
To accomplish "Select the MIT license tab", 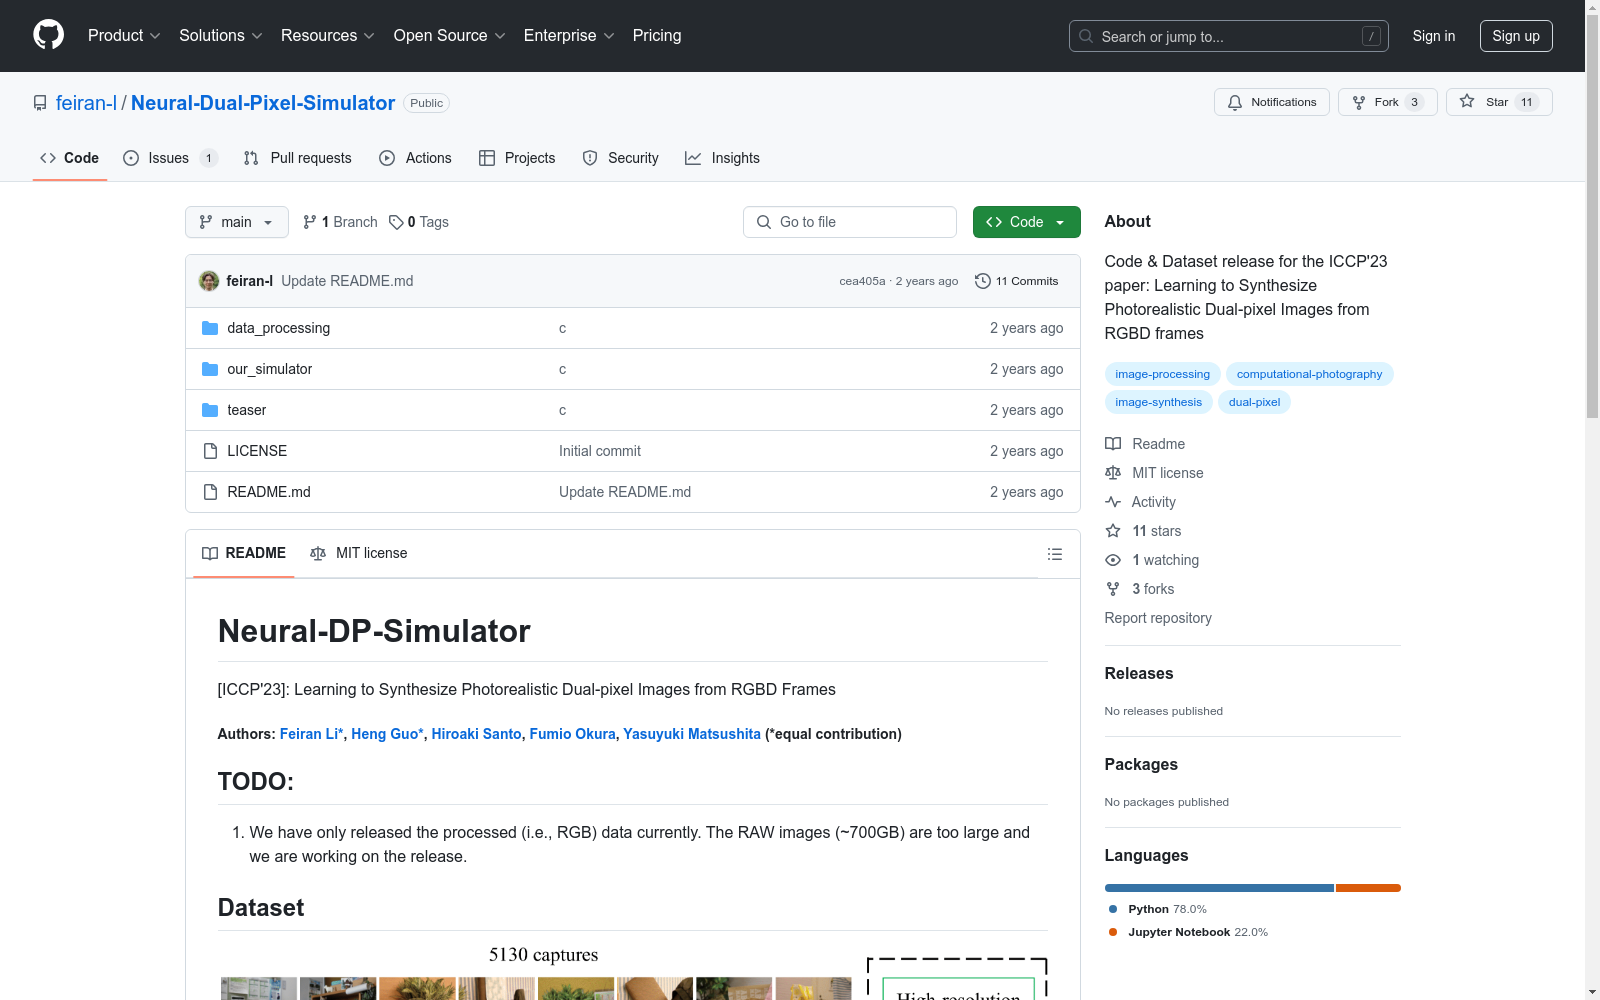I will point(359,553).
